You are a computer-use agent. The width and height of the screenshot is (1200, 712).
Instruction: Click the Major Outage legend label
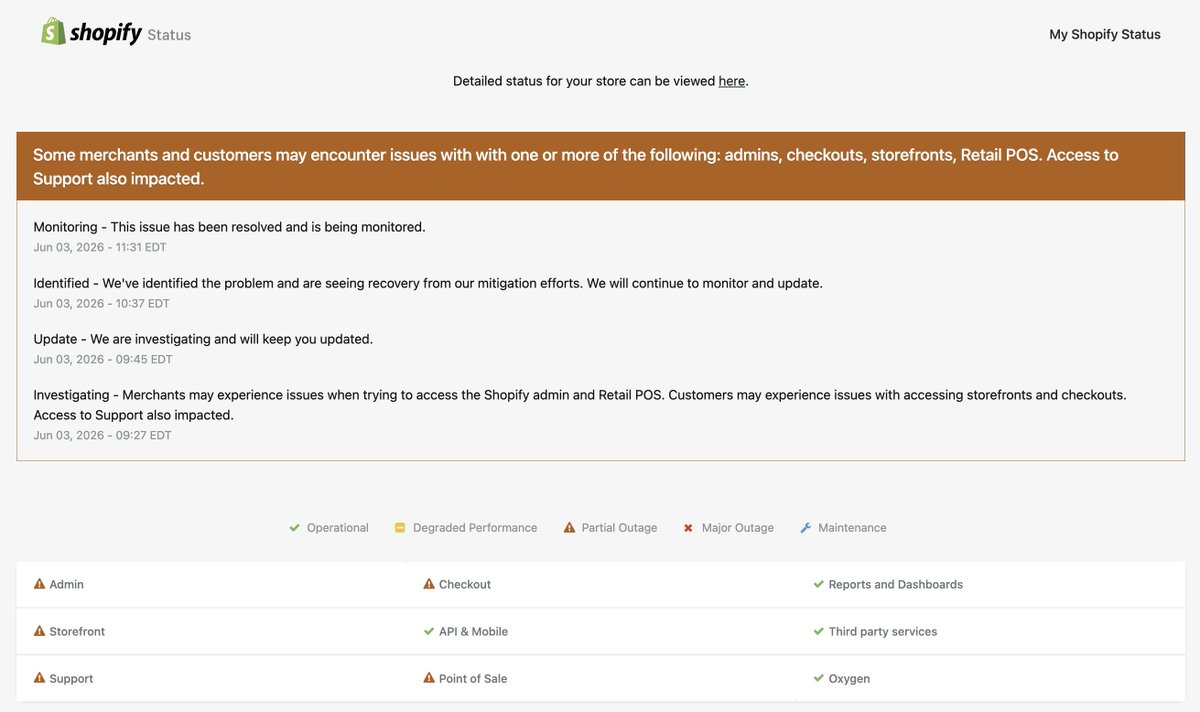(x=738, y=527)
